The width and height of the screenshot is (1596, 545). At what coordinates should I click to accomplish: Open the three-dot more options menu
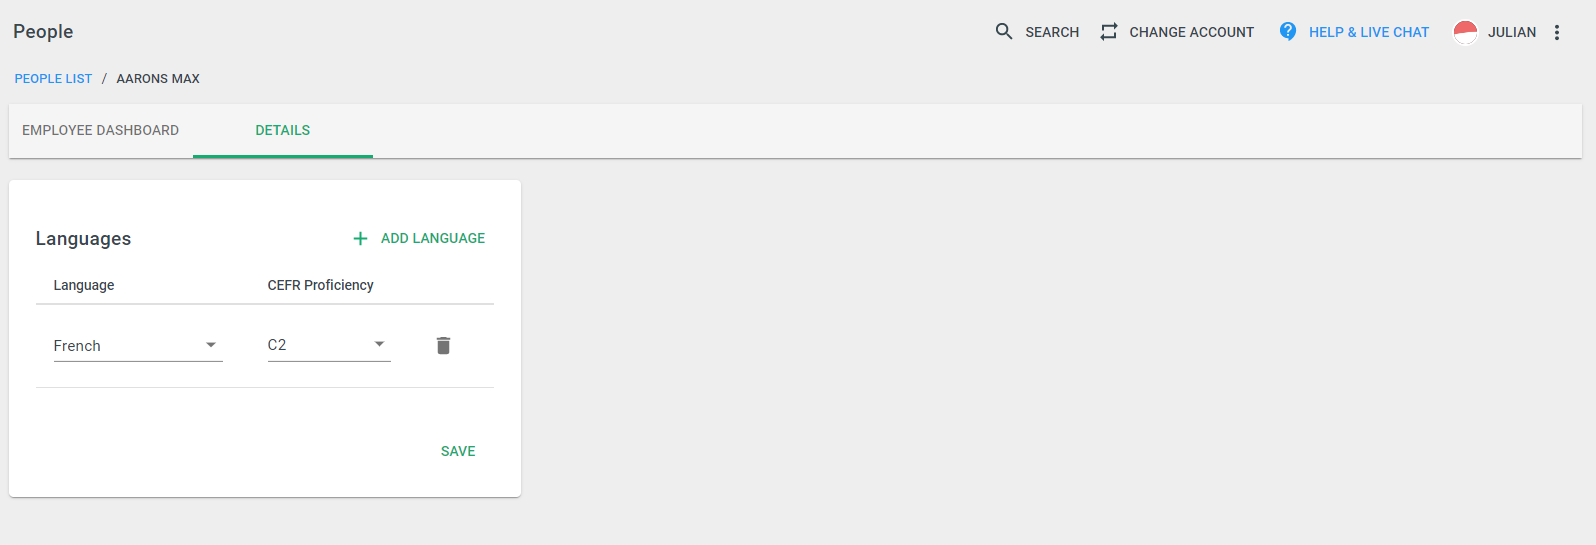[1557, 32]
